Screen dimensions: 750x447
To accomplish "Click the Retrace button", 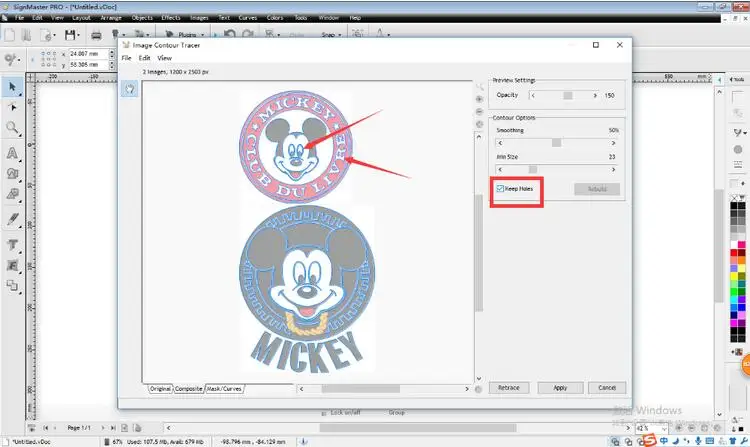I will pos(508,388).
